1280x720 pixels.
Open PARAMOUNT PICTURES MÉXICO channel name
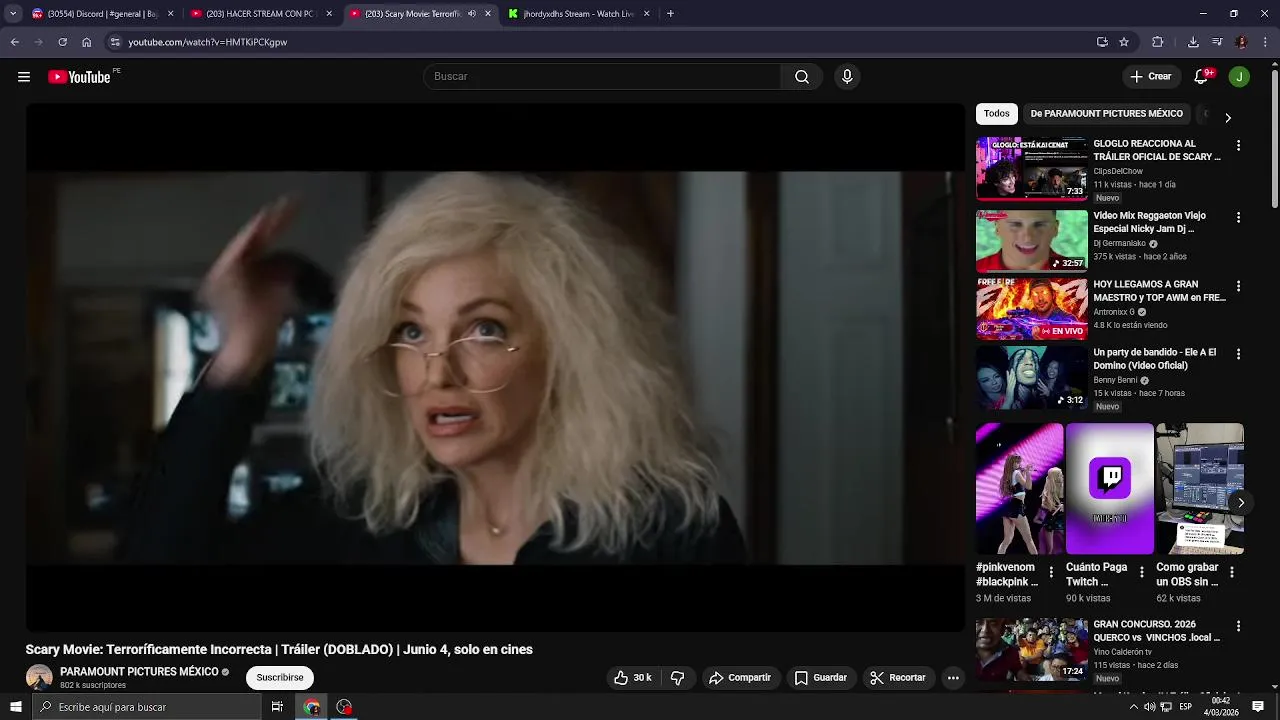(139, 672)
